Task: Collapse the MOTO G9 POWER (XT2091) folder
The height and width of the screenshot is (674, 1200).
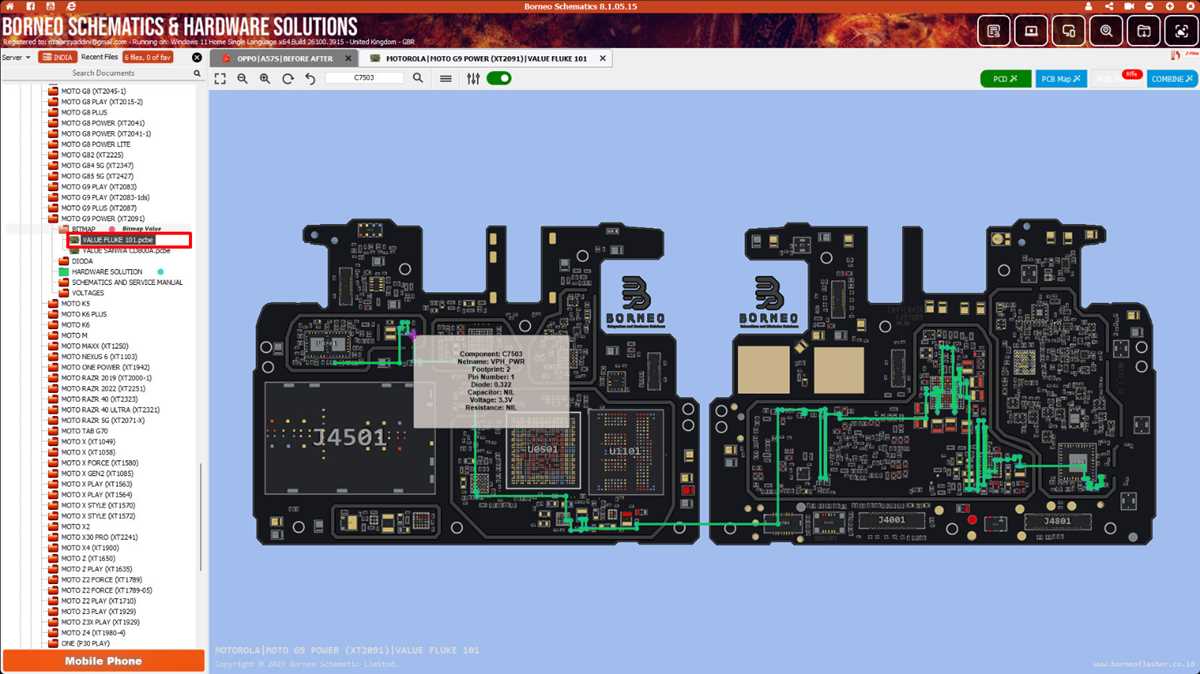Action: (54, 219)
